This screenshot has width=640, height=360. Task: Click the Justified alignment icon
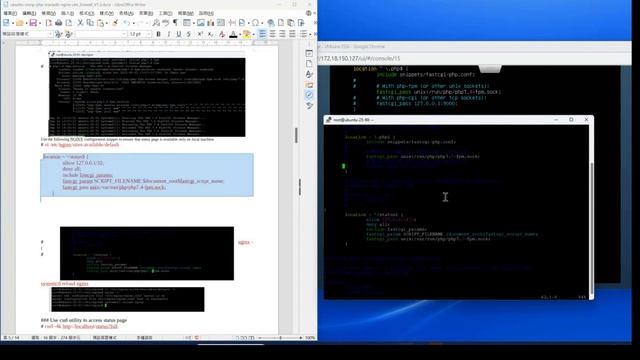click(x=292, y=34)
